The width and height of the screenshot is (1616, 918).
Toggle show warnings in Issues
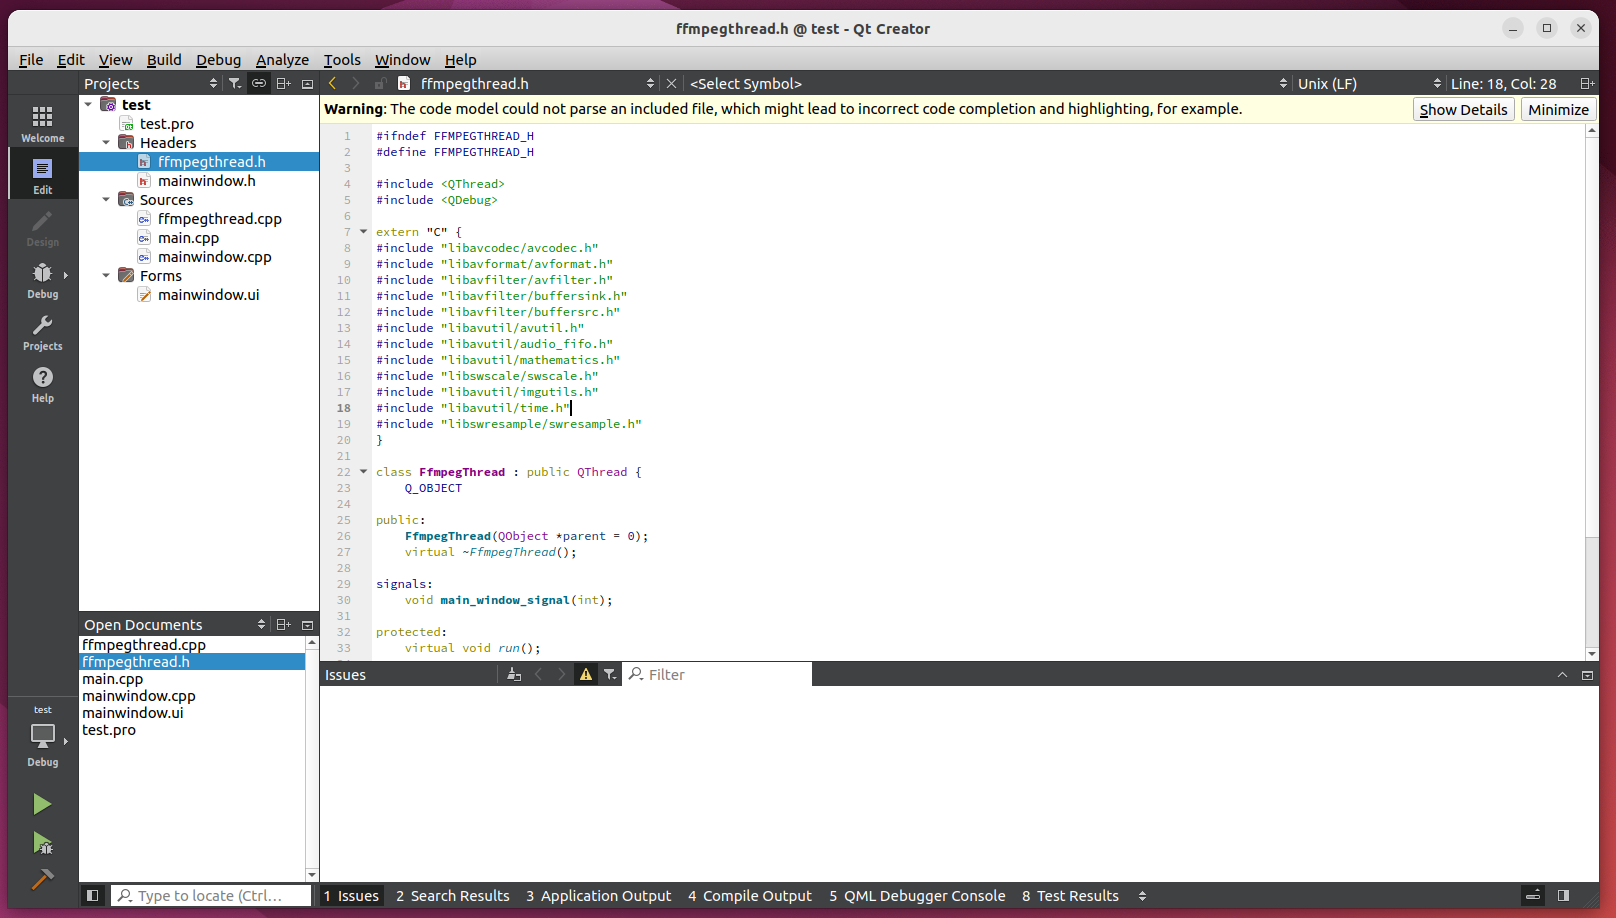[x=586, y=675]
